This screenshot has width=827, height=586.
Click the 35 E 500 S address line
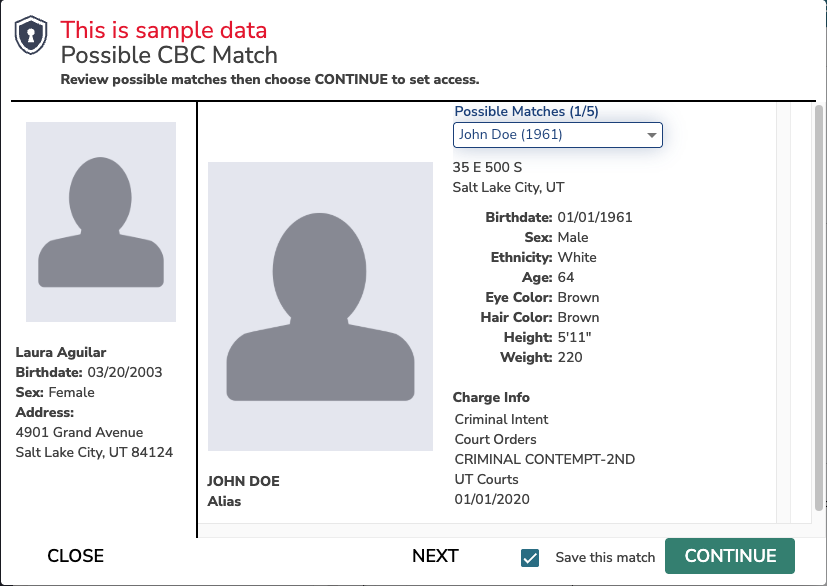487,167
